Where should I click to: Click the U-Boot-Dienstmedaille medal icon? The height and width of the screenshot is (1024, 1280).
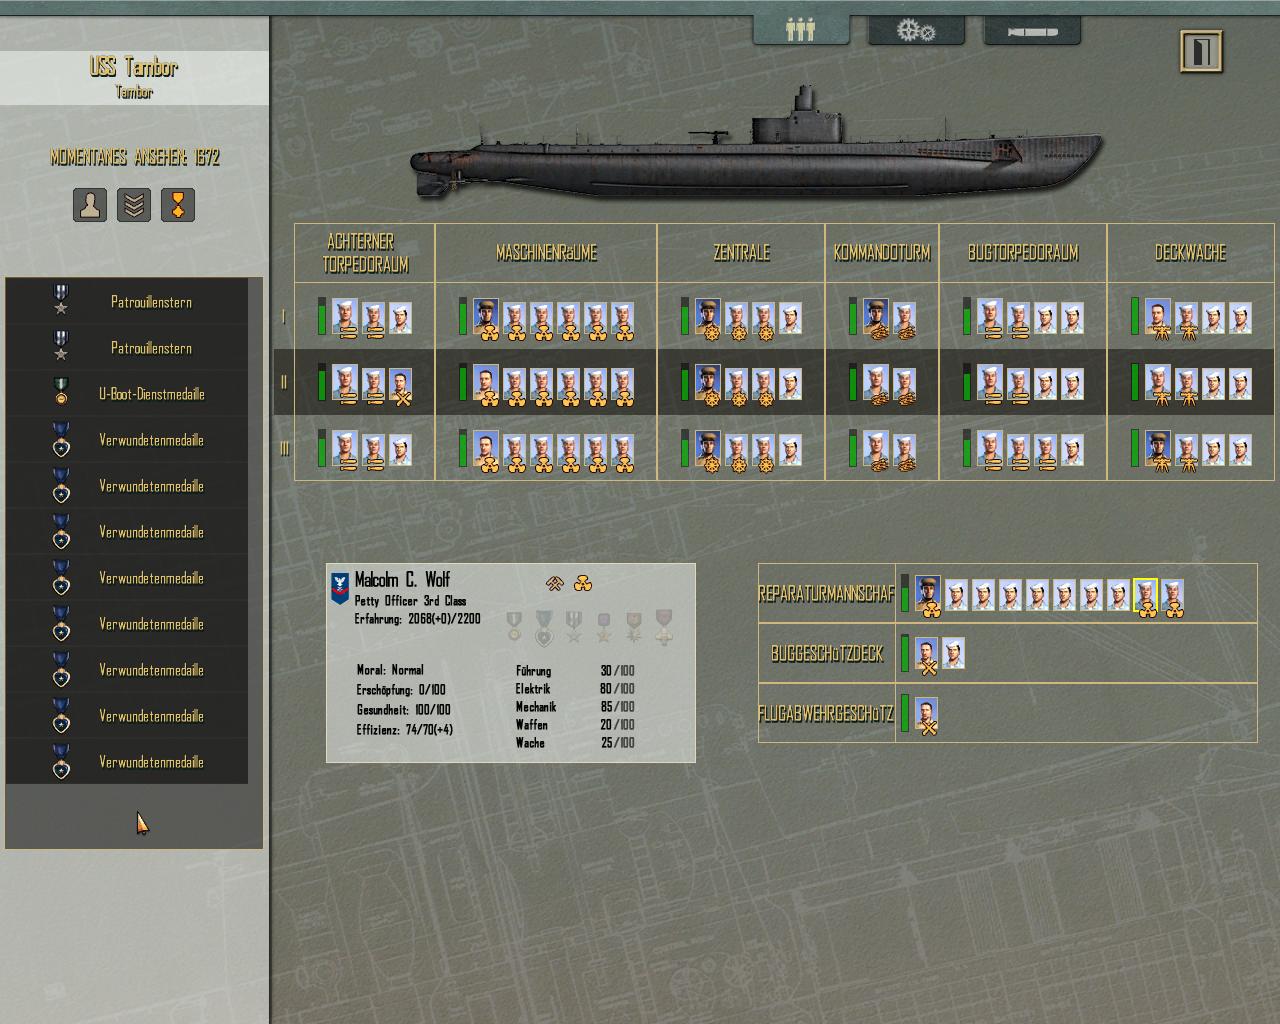61,391
